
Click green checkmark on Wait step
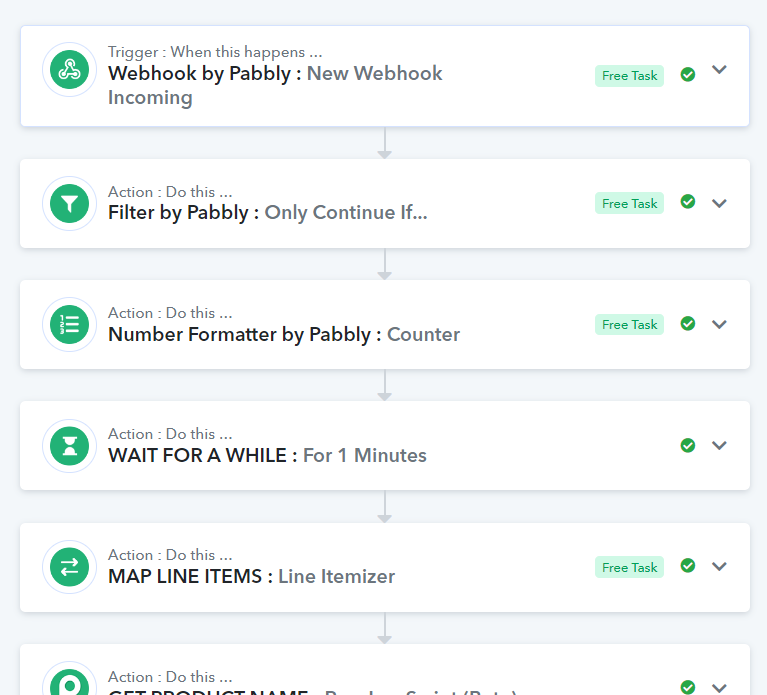pyautogui.click(x=688, y=445)
